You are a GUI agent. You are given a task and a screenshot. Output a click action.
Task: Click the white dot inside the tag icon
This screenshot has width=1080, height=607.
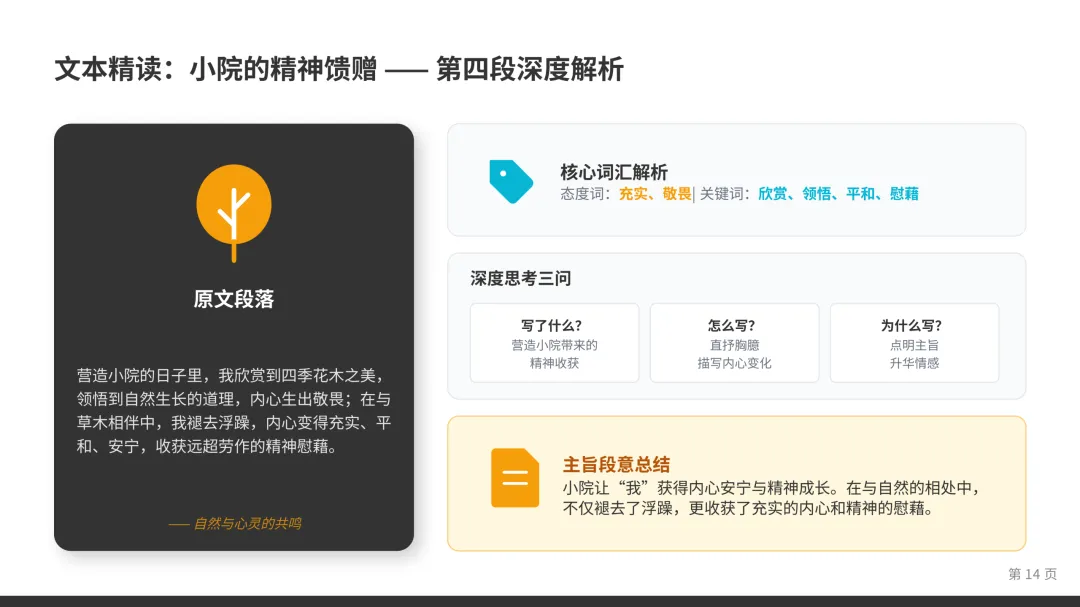pos(503,174)
